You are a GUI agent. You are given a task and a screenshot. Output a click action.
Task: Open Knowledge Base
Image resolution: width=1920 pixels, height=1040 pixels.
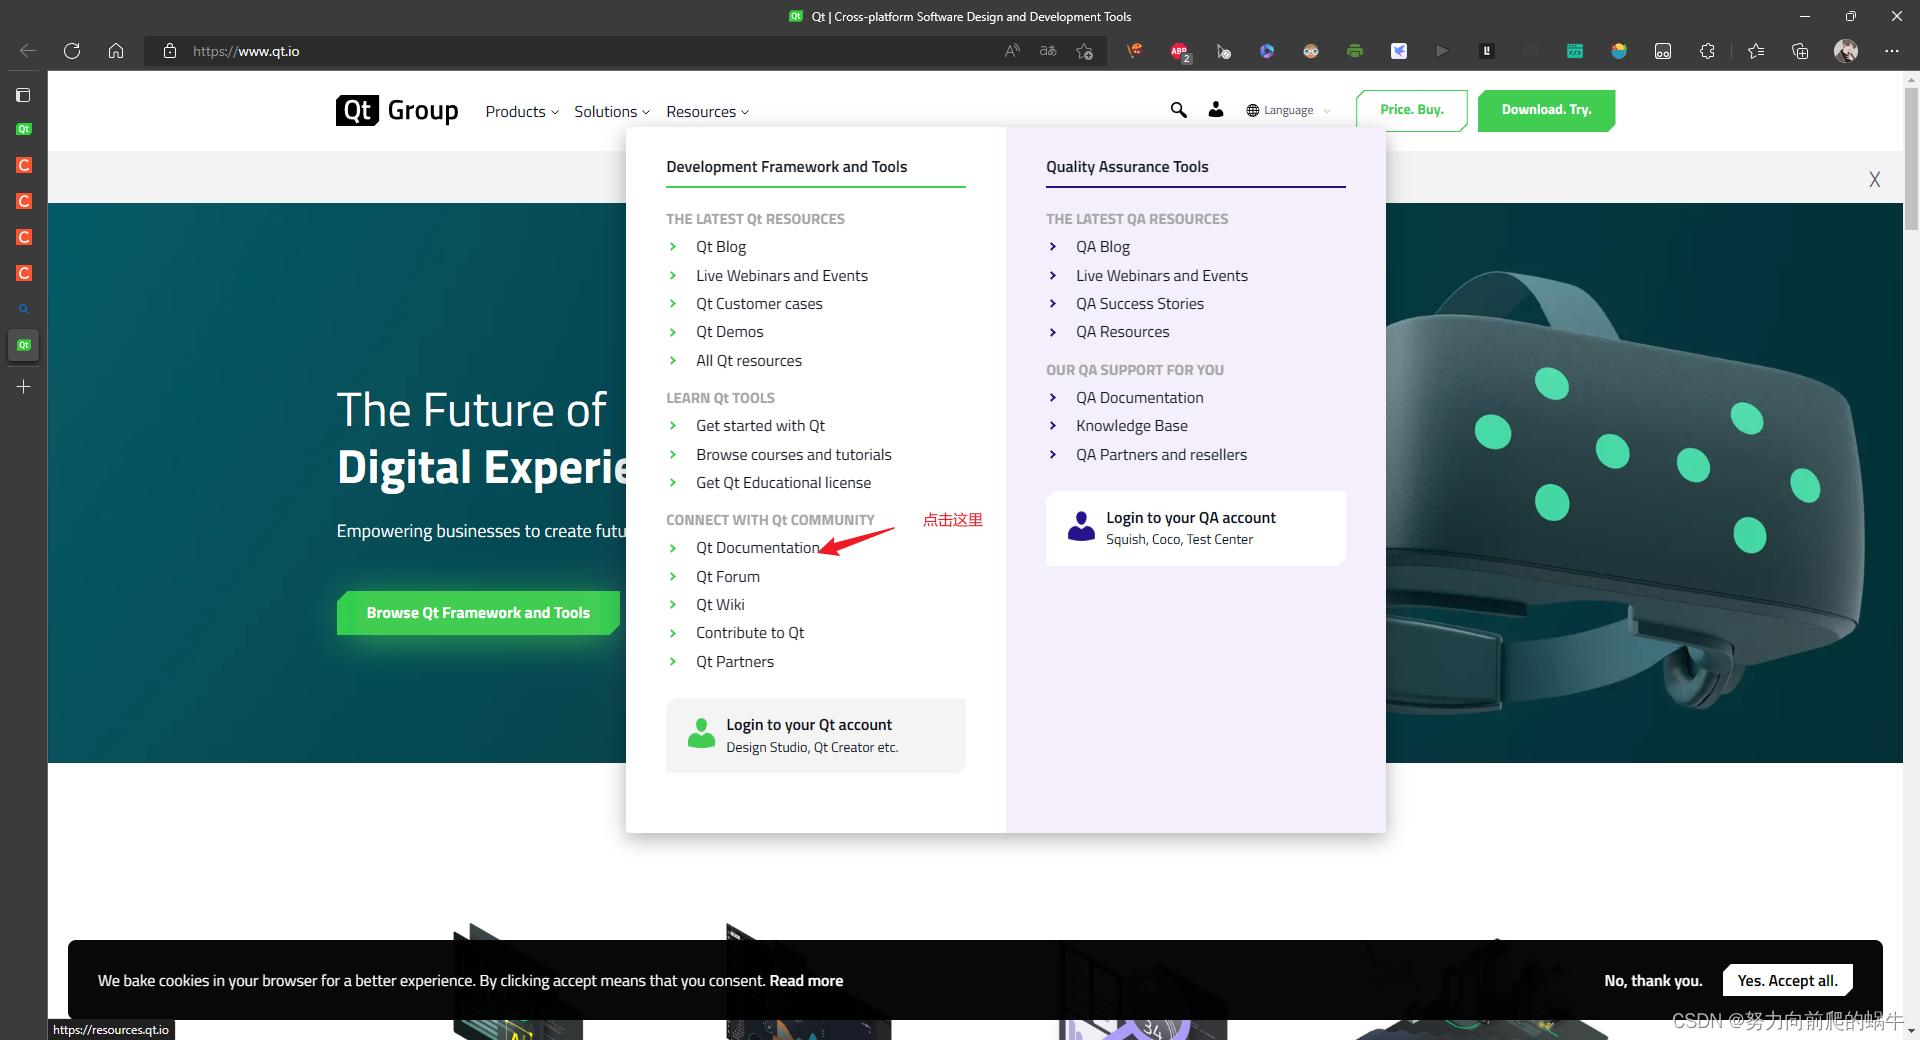pos(1132,426)
